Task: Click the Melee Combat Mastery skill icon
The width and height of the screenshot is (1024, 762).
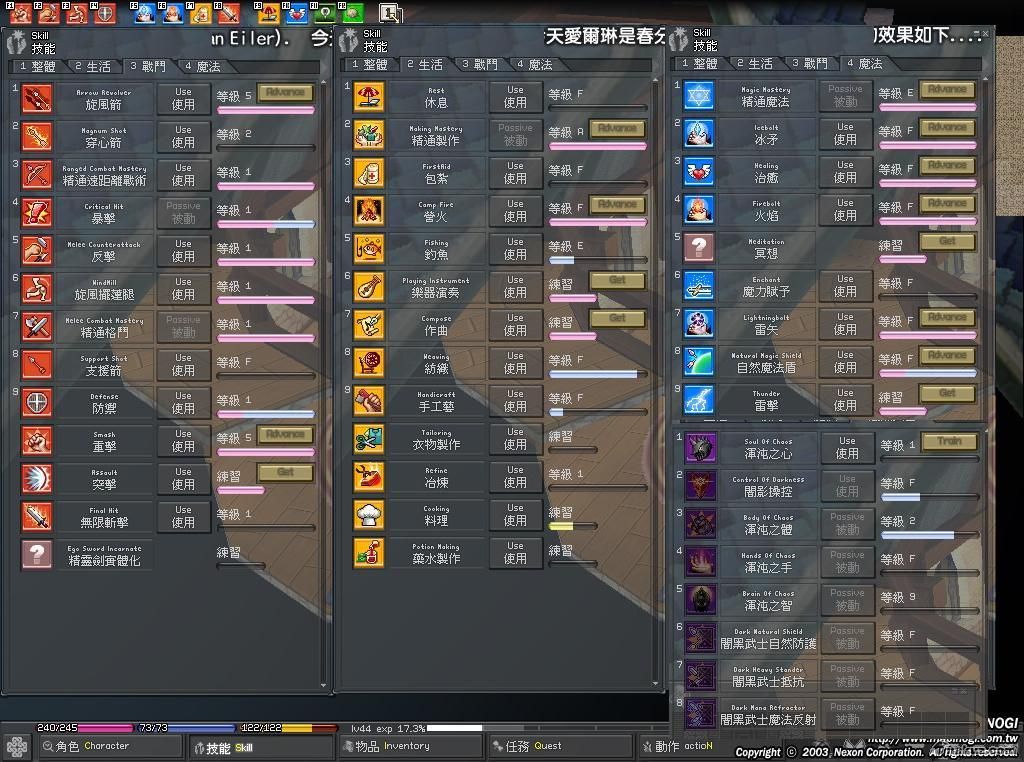Action: click(x=37, y=326)
